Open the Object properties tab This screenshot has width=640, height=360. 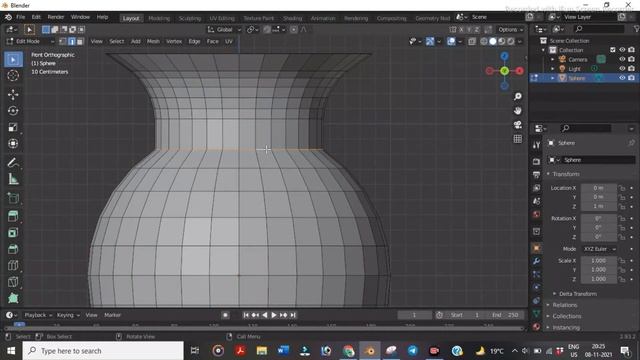click(x=536, y=248)
